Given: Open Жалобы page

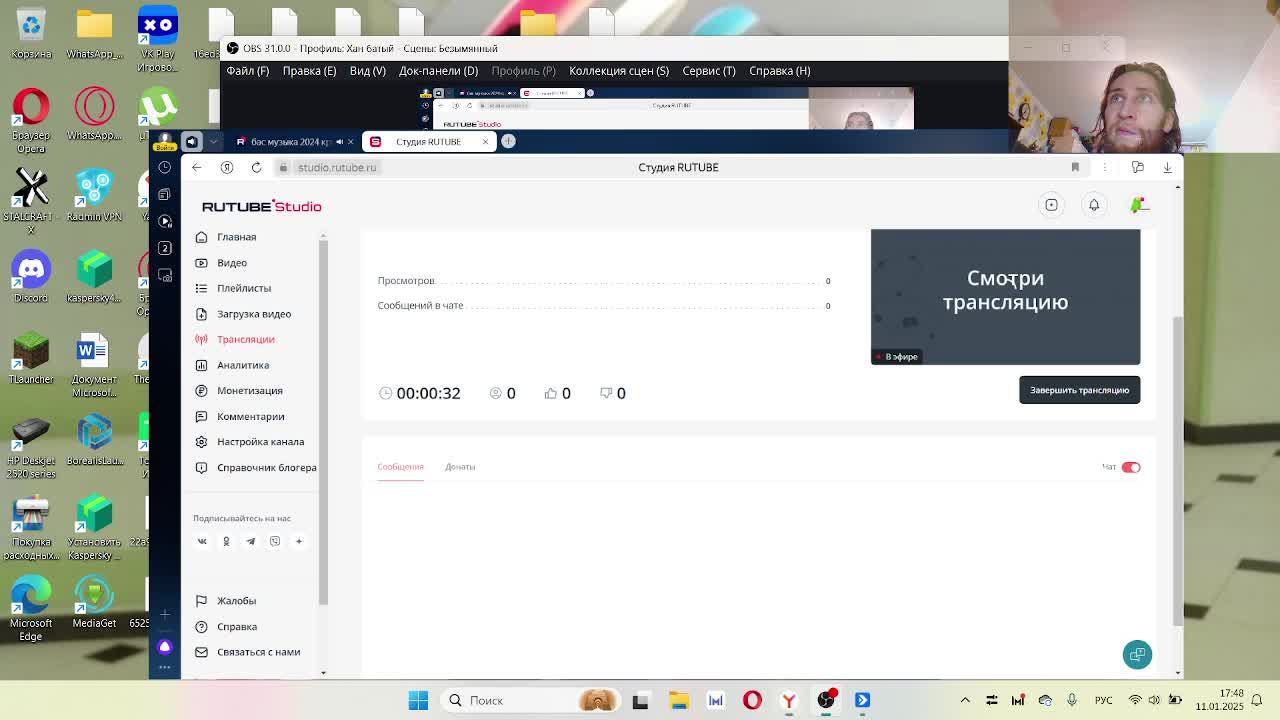Looking at the screenshot, I should [237, 601].
